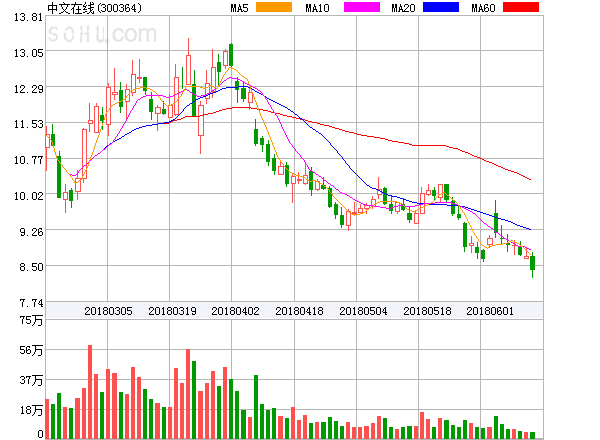The width and height of the screenshot is (600, 440).
Task: Click the 20180402 date label
Action: click(235, 311)
